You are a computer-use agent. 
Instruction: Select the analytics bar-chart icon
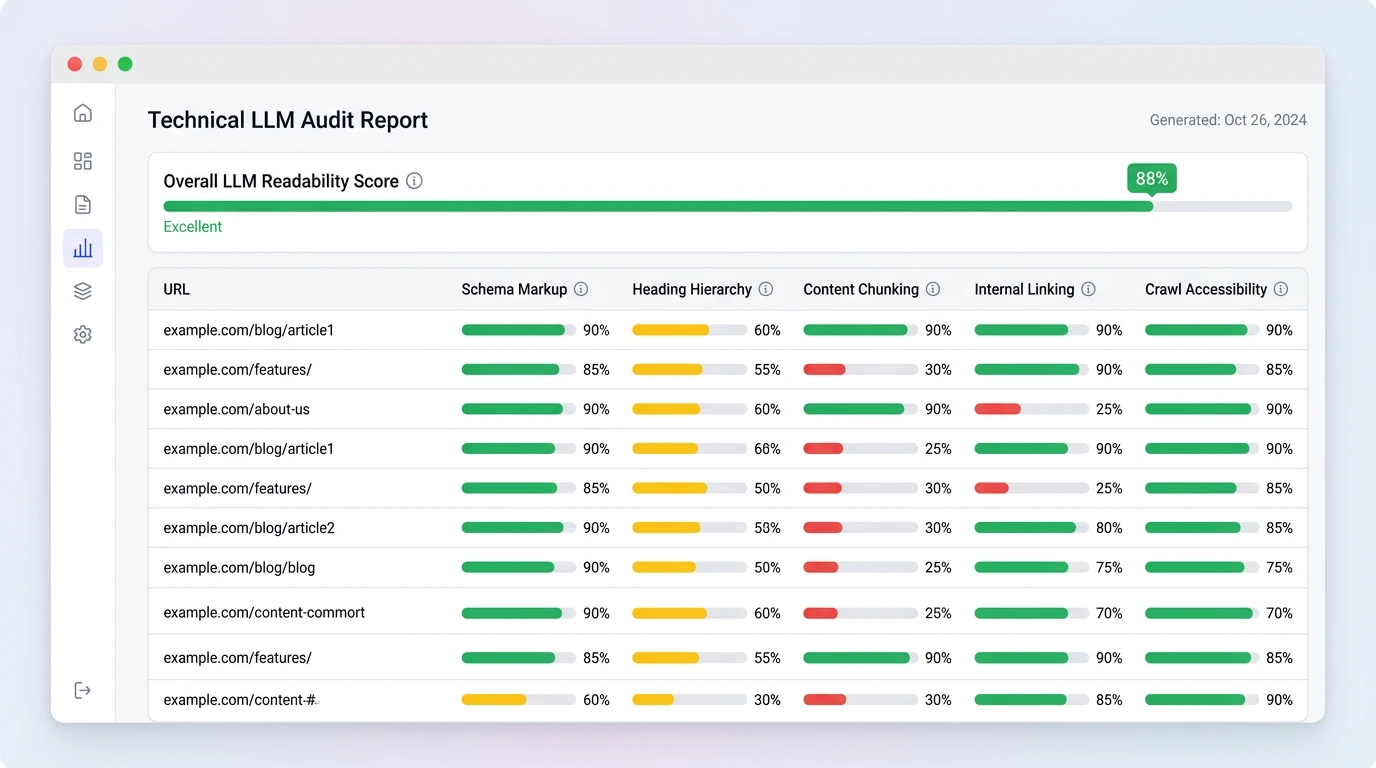coord(82,247)
